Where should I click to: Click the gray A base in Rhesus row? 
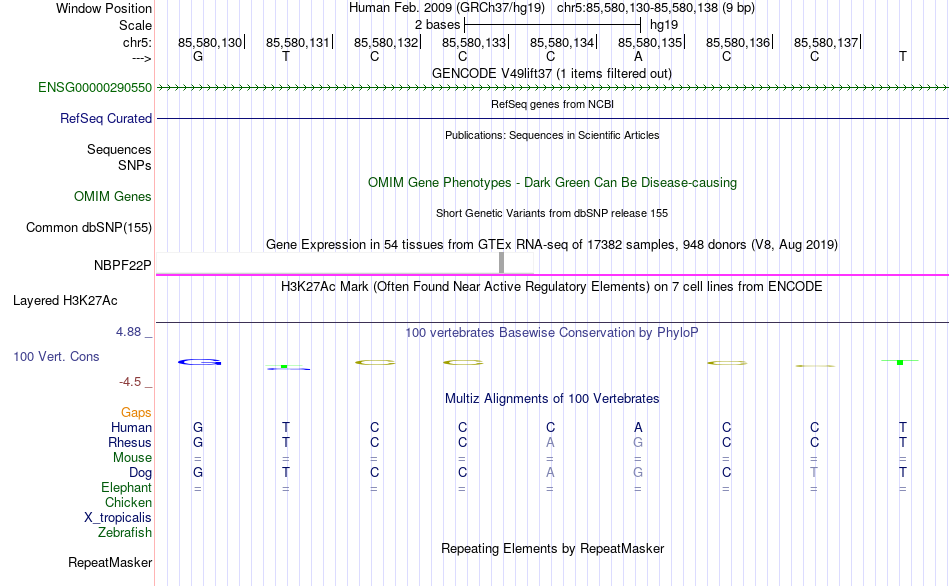(550, 443)
